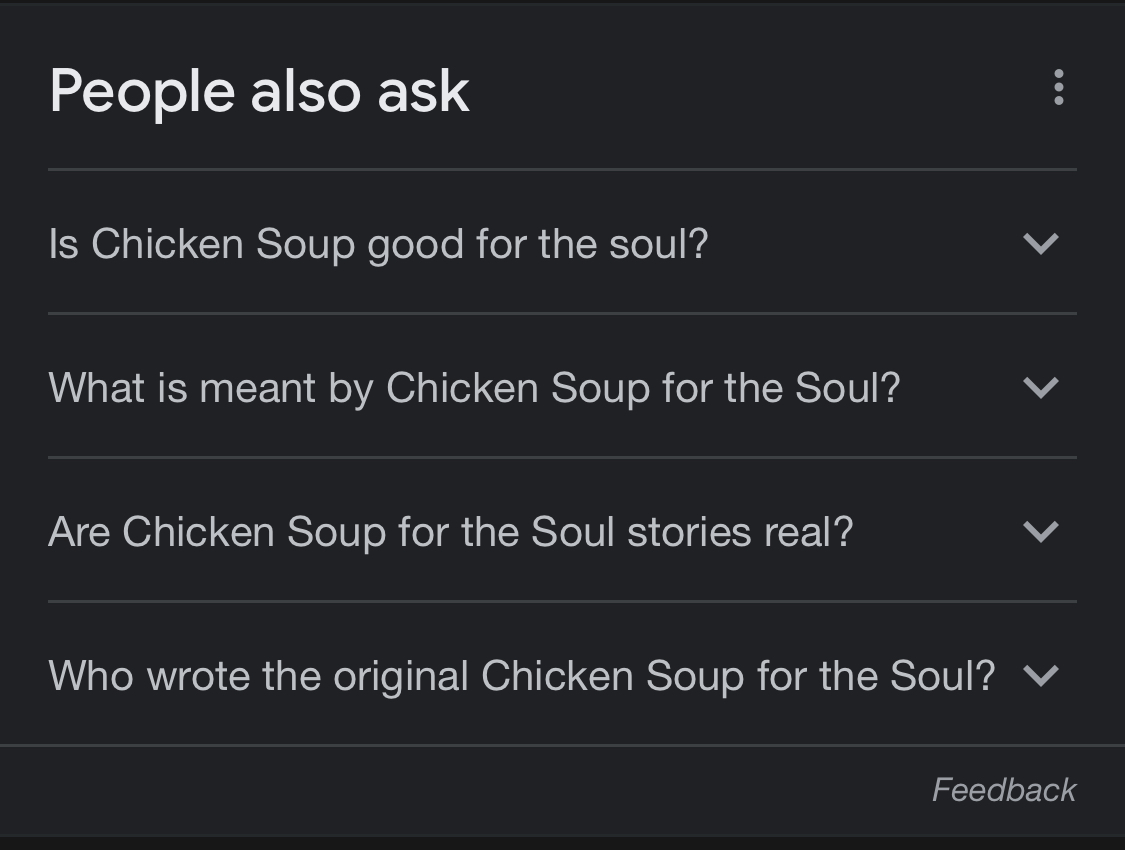Click the Feedback link
1125x850 pixels.
1003,790
